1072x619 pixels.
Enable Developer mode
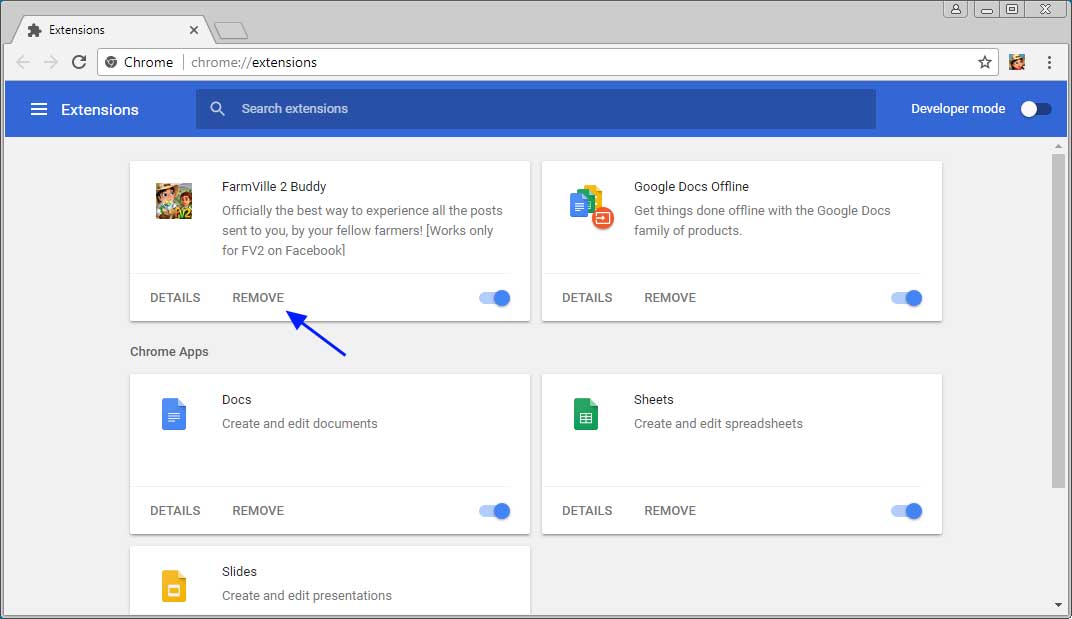coord(1036,109)
